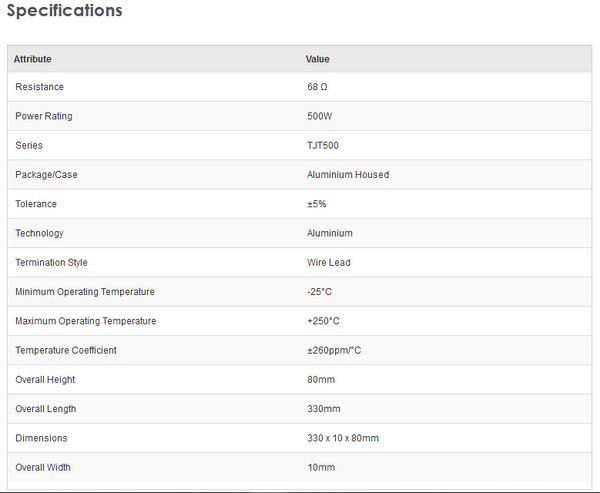Viewport: 600px width, 493px height.
Task: Select the 330 x 10 x 80mm dimensions value
Action: 343,438
